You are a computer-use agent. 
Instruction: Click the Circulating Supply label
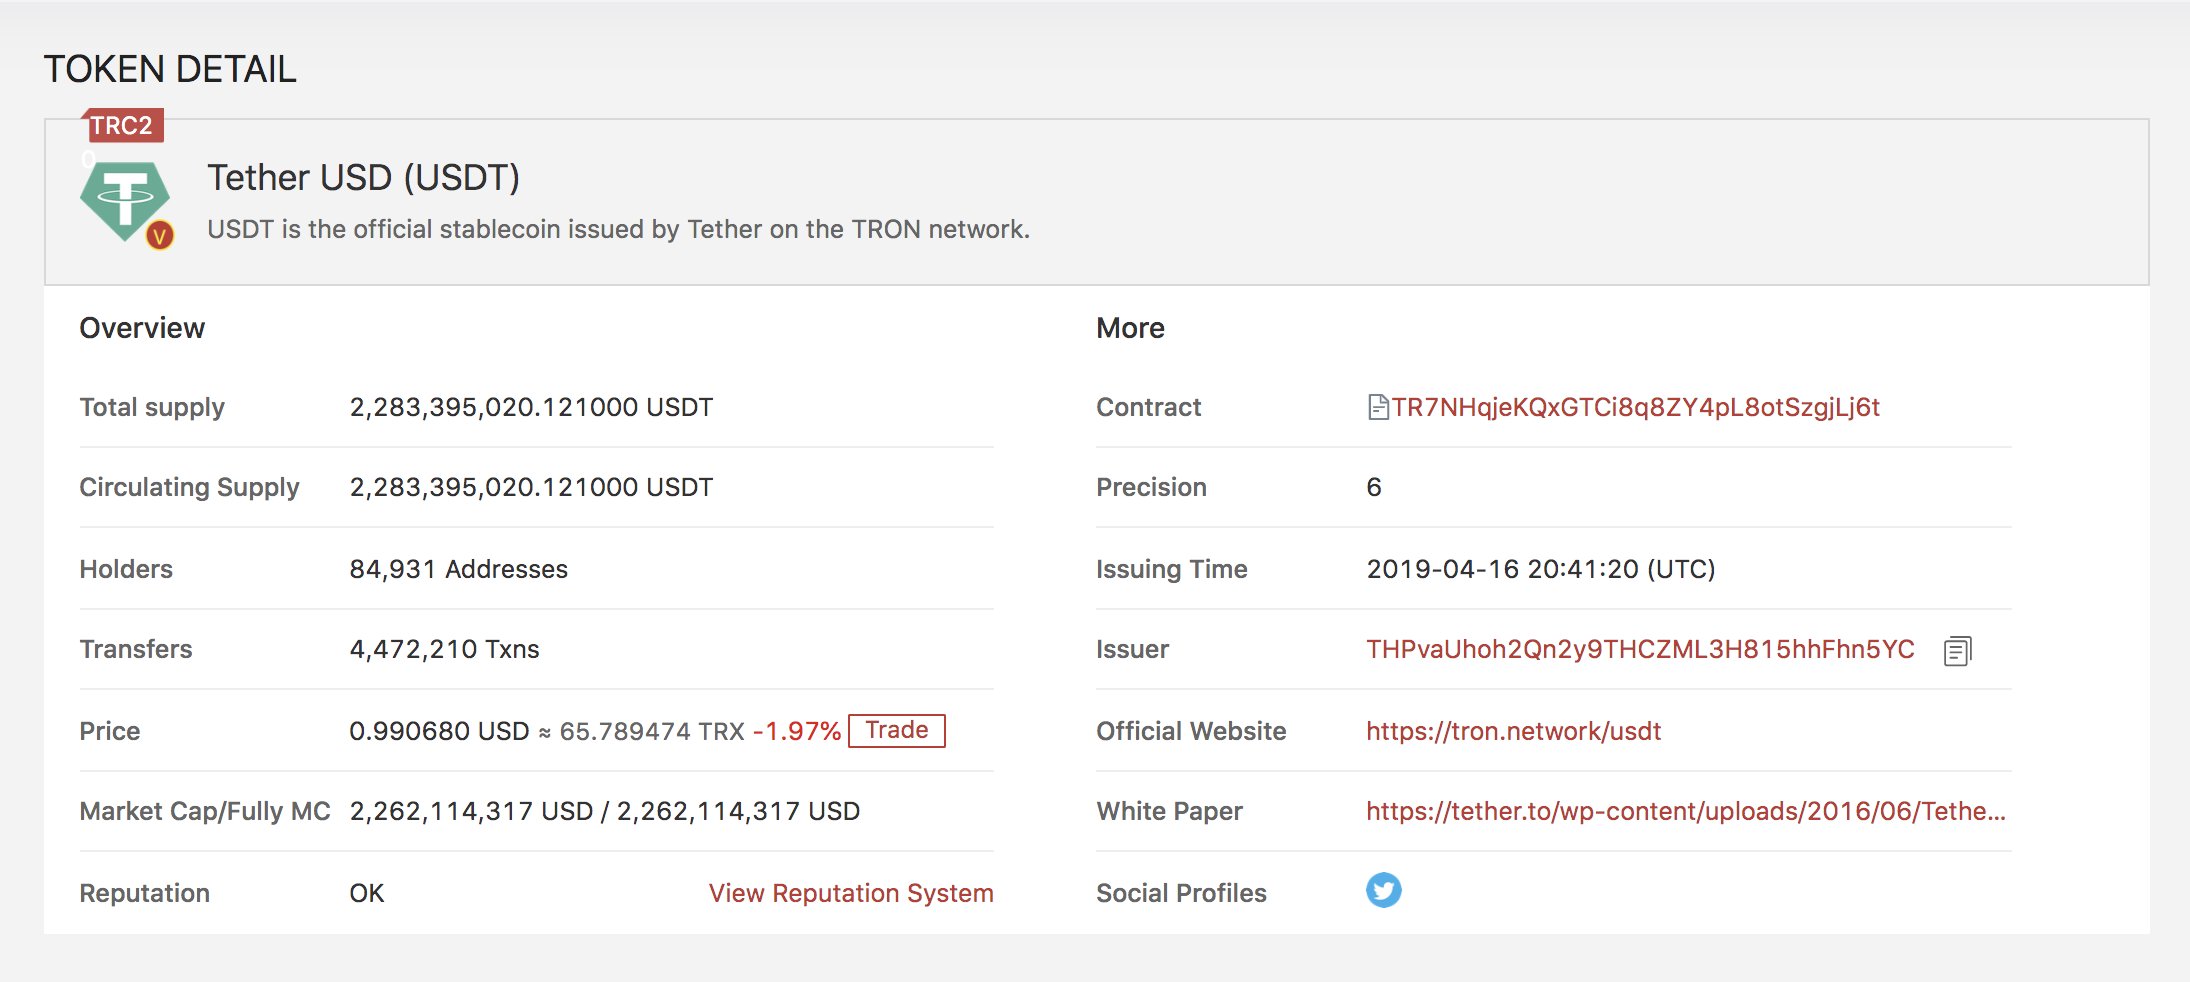189,487
